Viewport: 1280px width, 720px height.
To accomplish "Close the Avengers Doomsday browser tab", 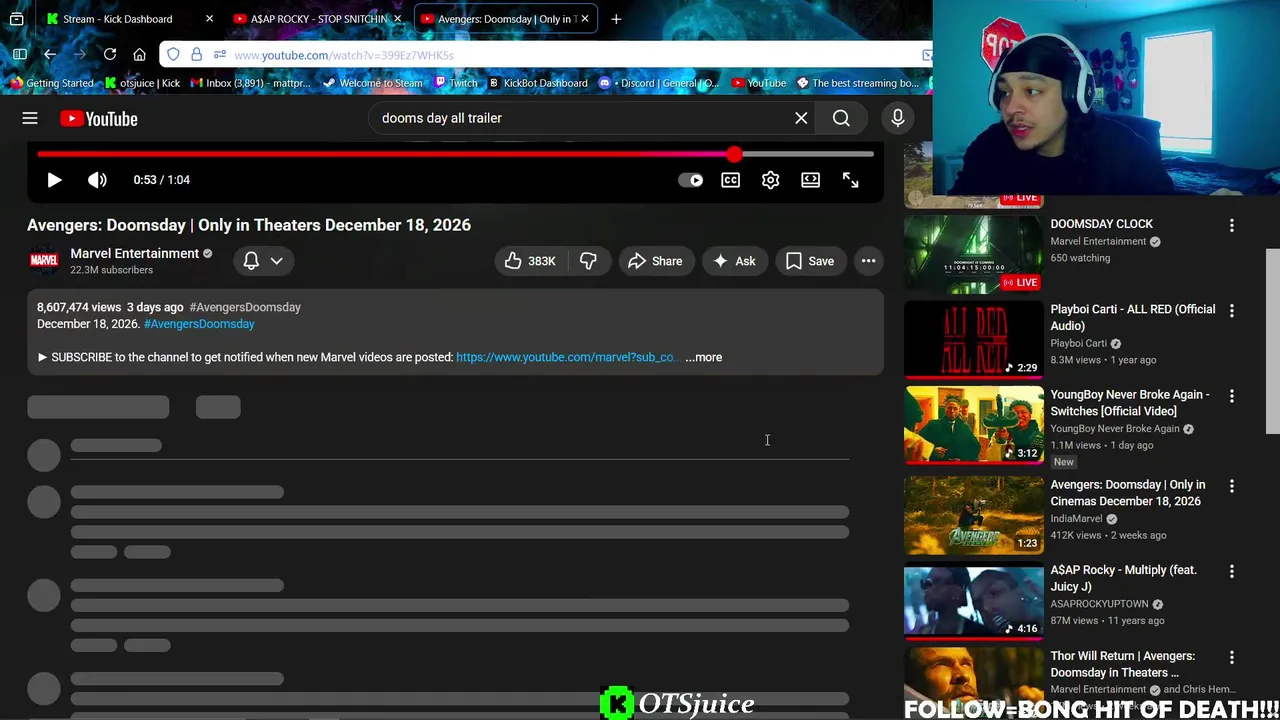I will [x=585, y=19].
